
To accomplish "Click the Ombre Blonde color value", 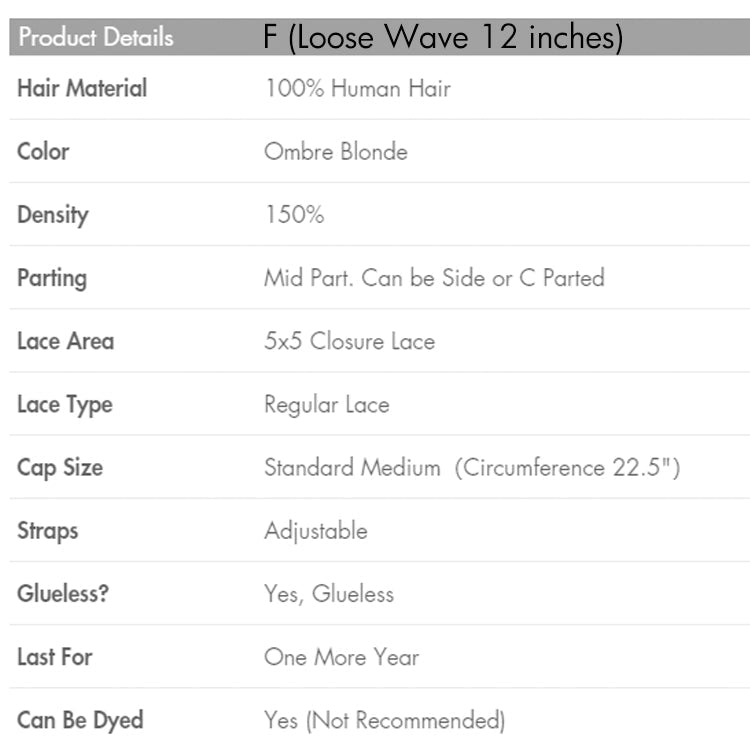I will coord(335,152).
